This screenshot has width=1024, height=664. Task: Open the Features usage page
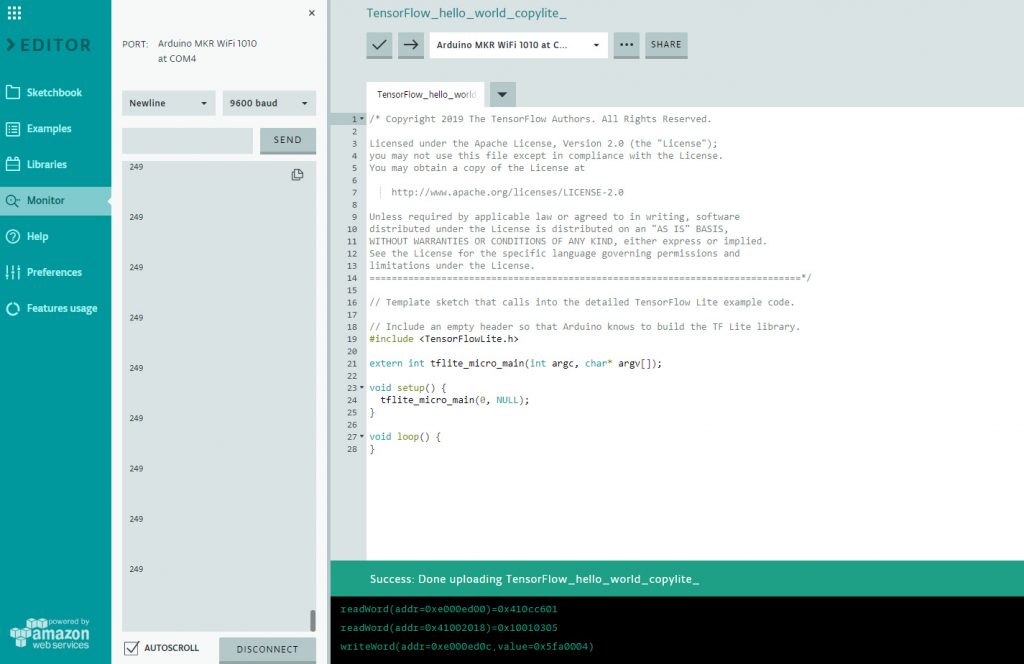click(x=60, y=308)
